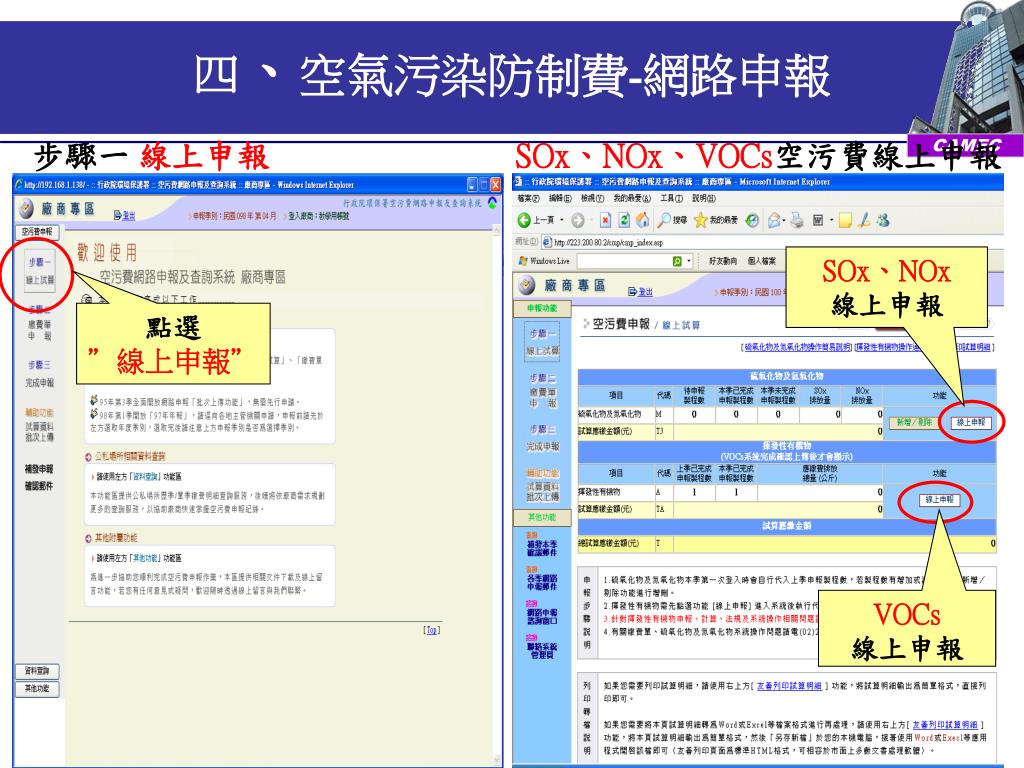
Task: Click 資料查詢 button at left window bottom
Action: pos(37,671)
